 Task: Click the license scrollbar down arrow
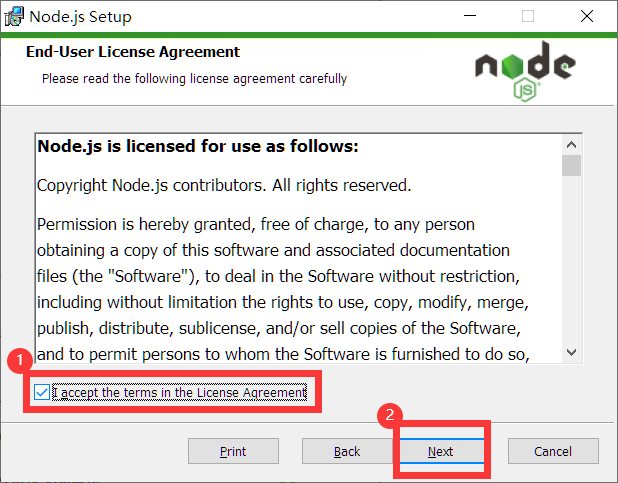(571, 352)
